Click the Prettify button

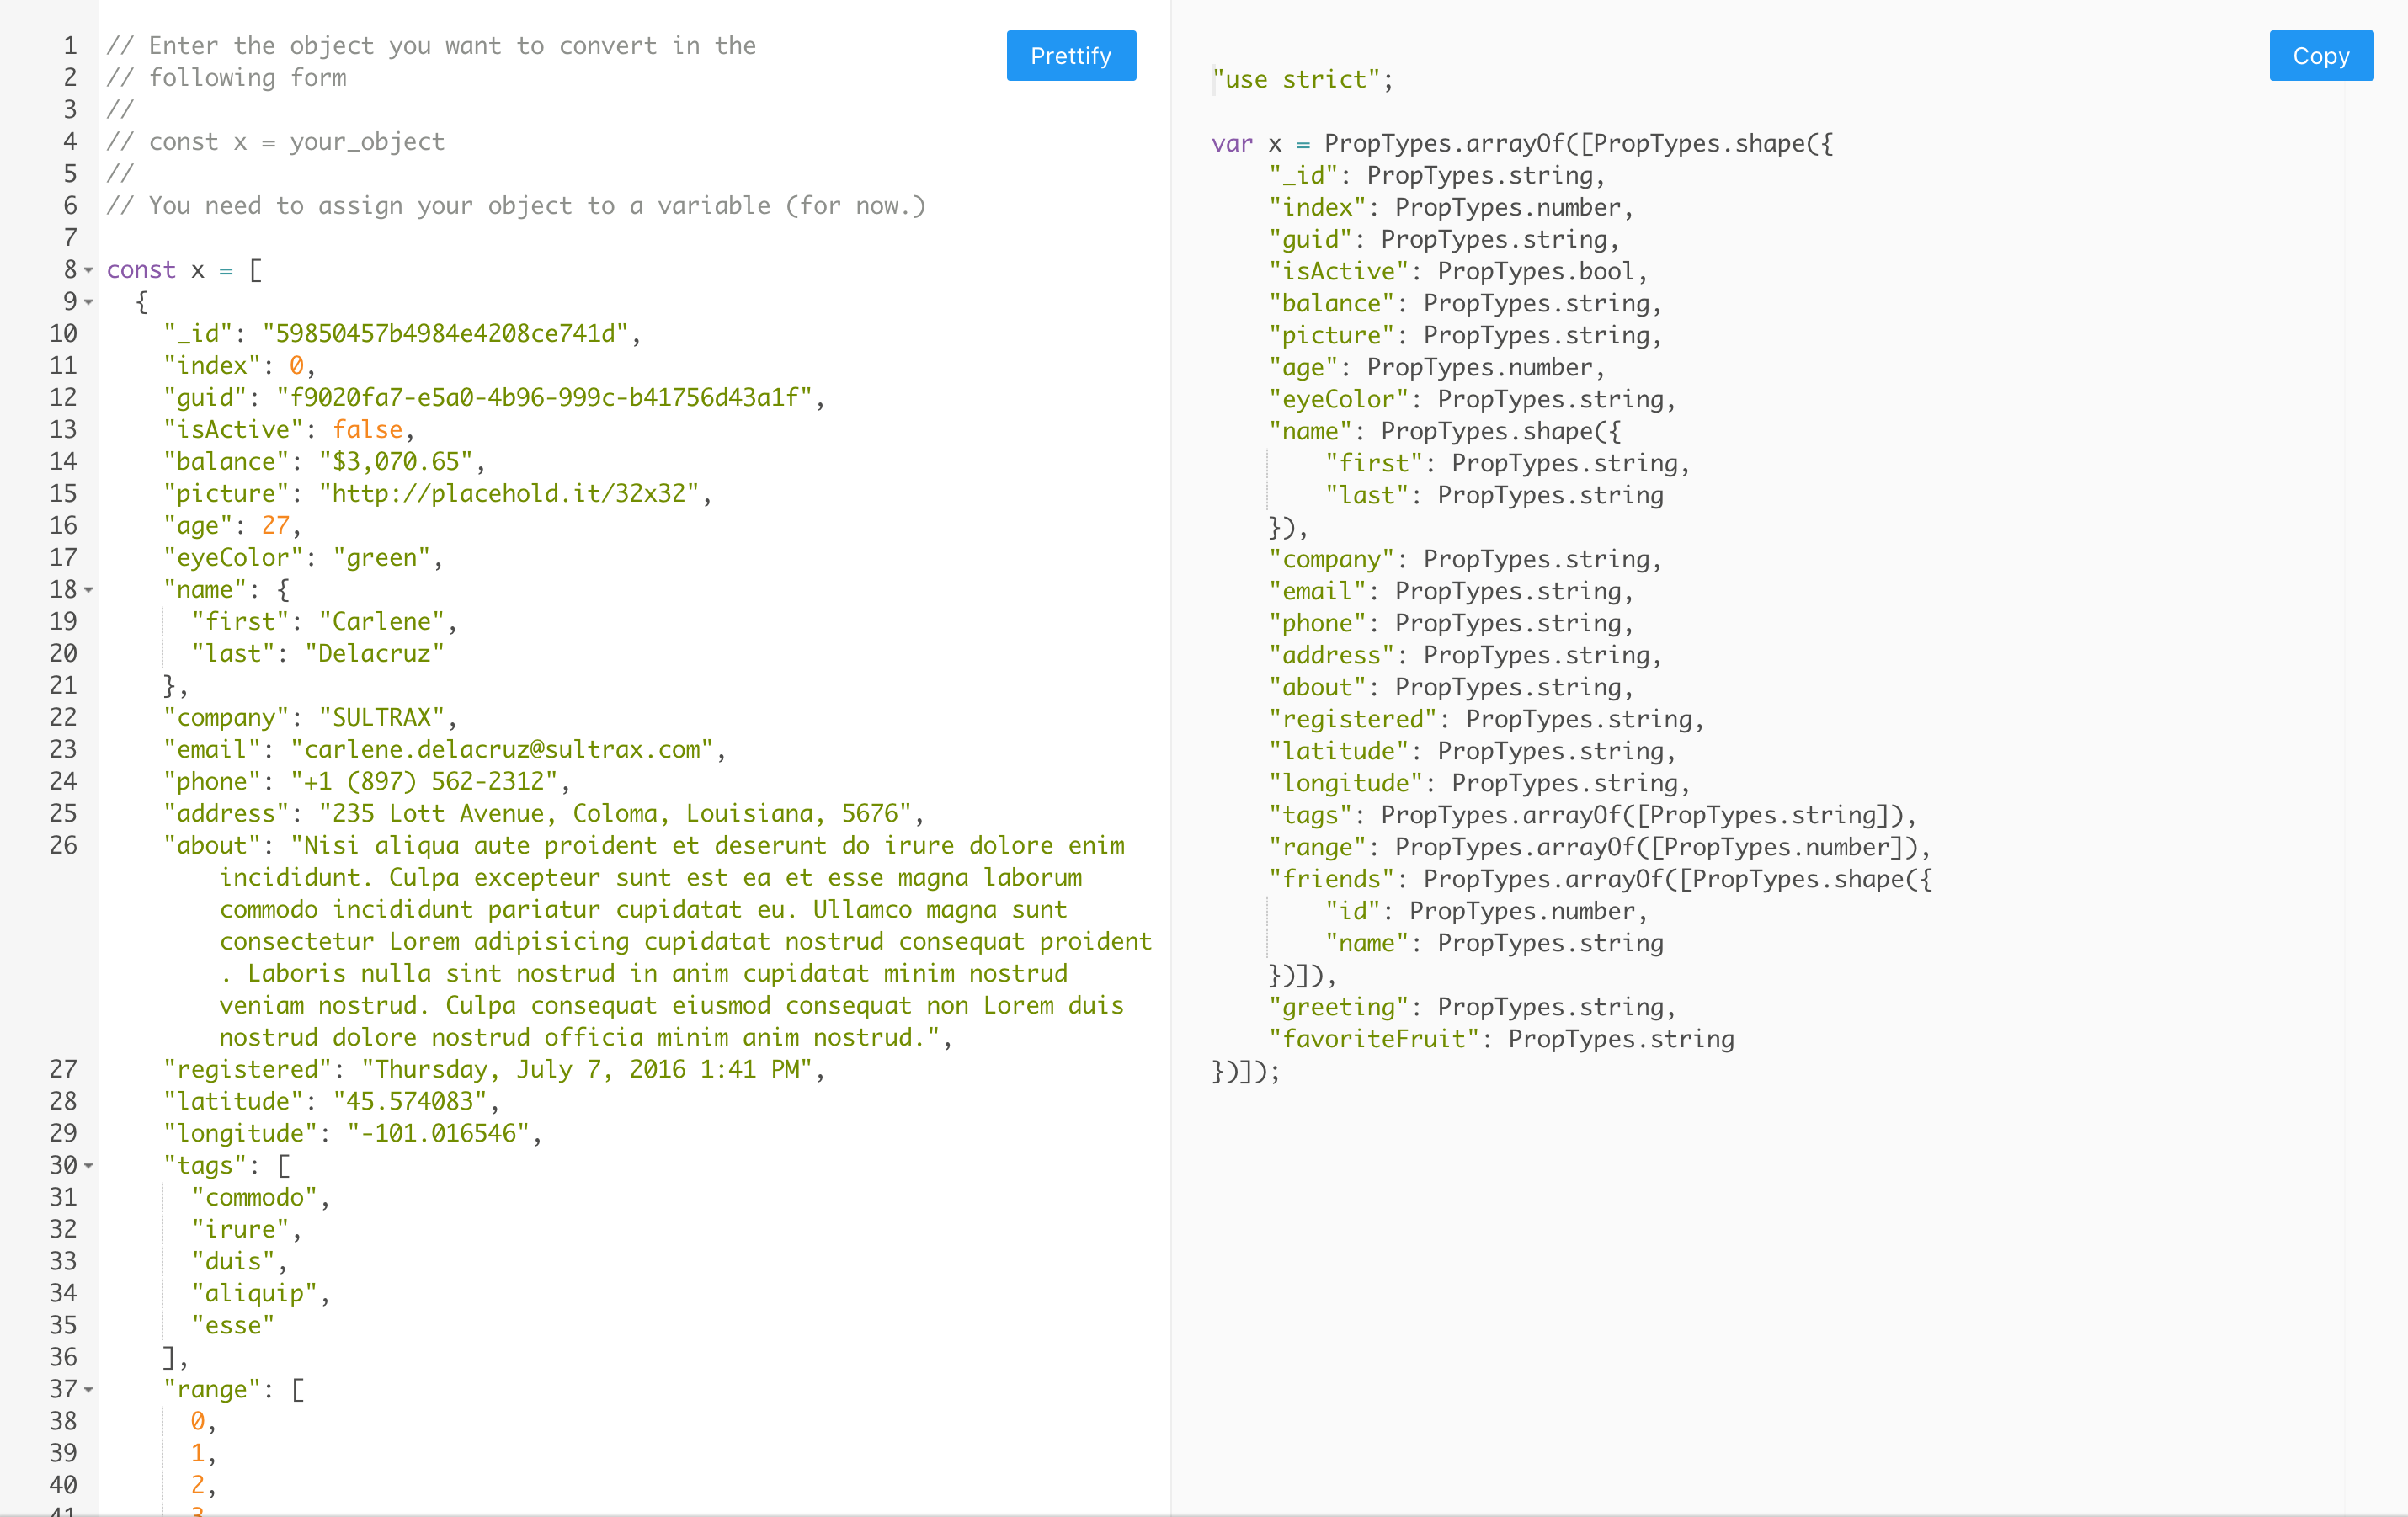pyautogui.click(x=1070, y=56)
